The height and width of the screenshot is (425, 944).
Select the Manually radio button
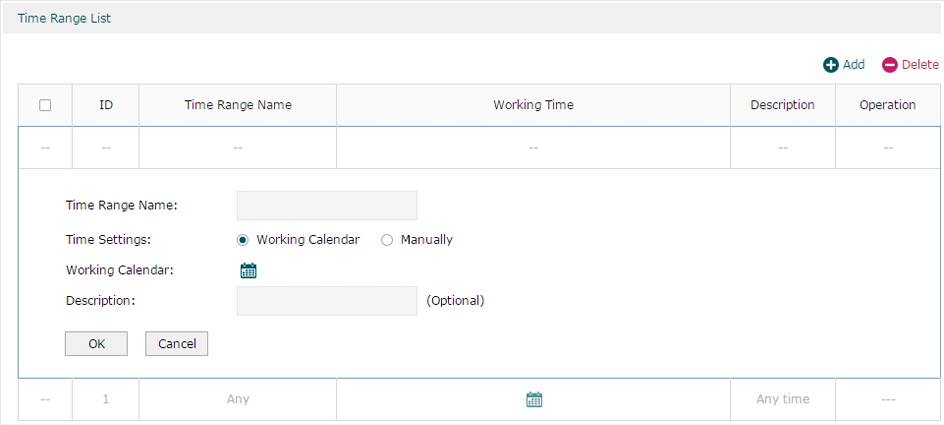387,240
